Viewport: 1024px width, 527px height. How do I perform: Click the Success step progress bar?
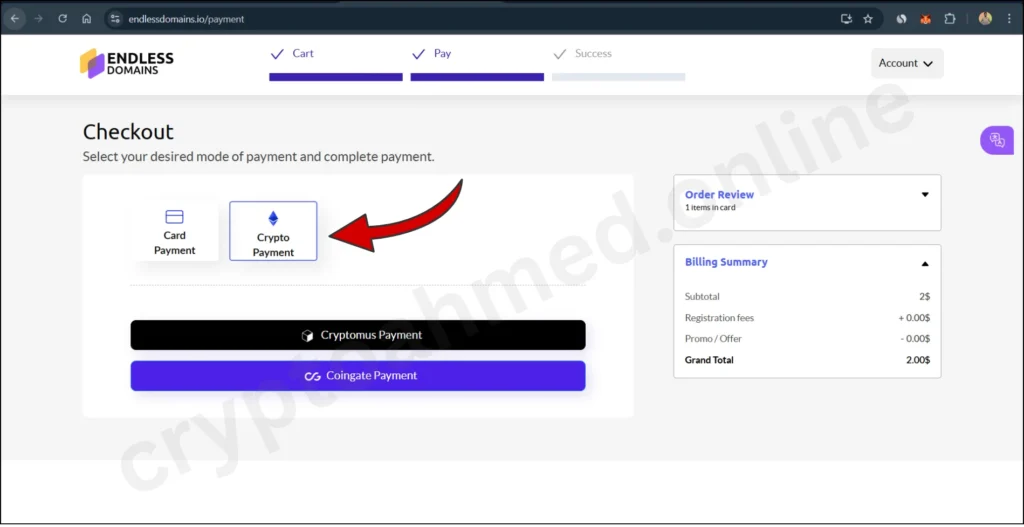[618, 76]
